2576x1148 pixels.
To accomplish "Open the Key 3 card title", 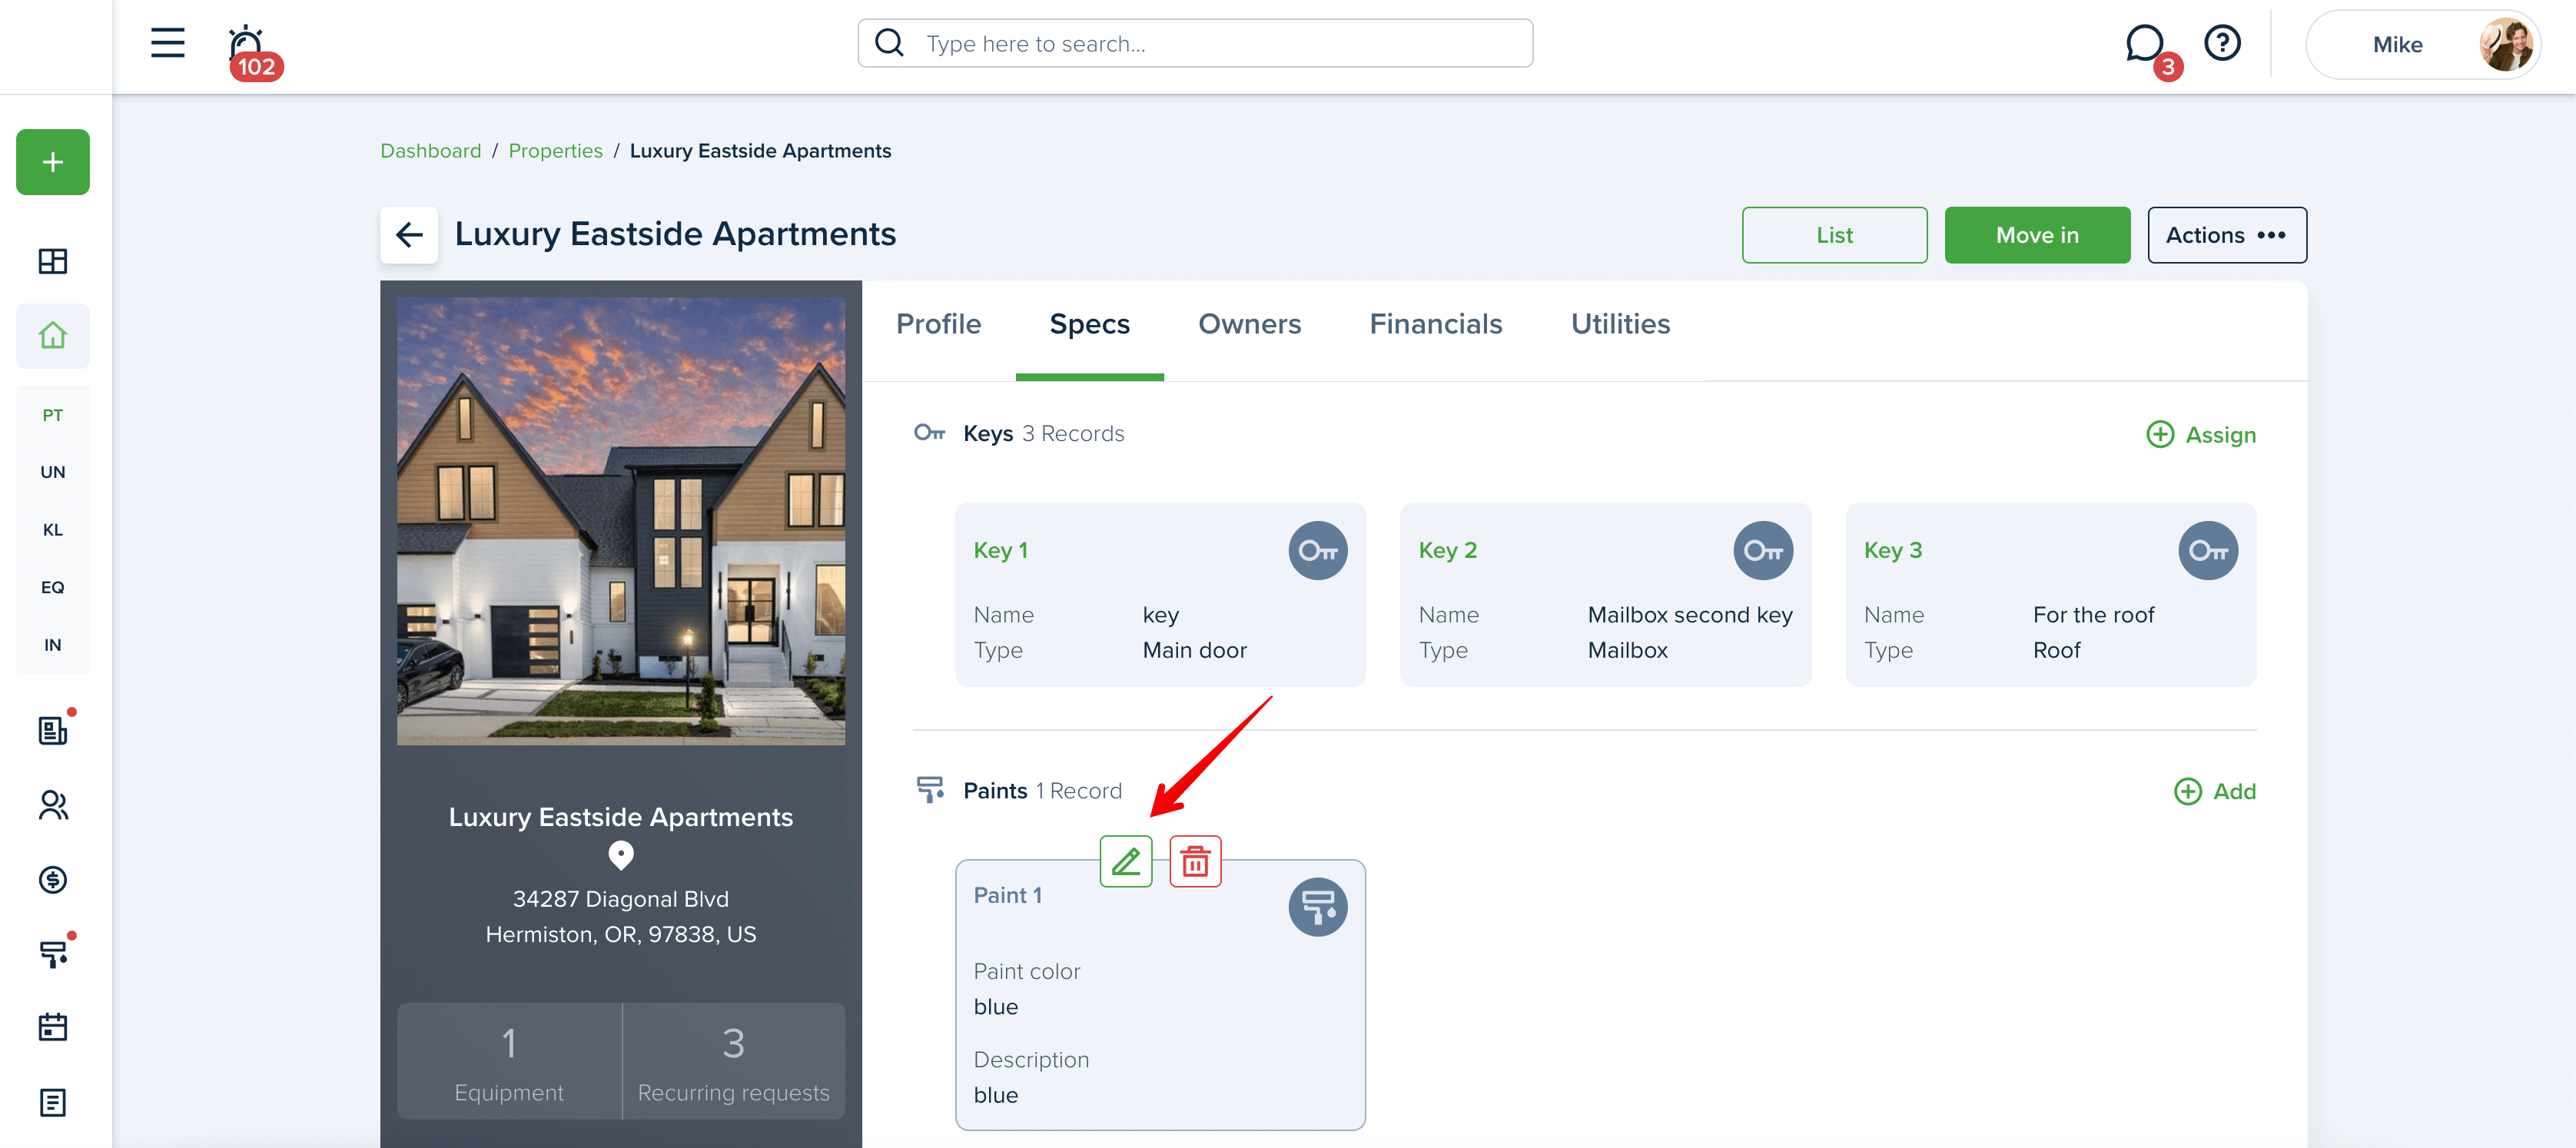I will click(x=1892, y=550).
